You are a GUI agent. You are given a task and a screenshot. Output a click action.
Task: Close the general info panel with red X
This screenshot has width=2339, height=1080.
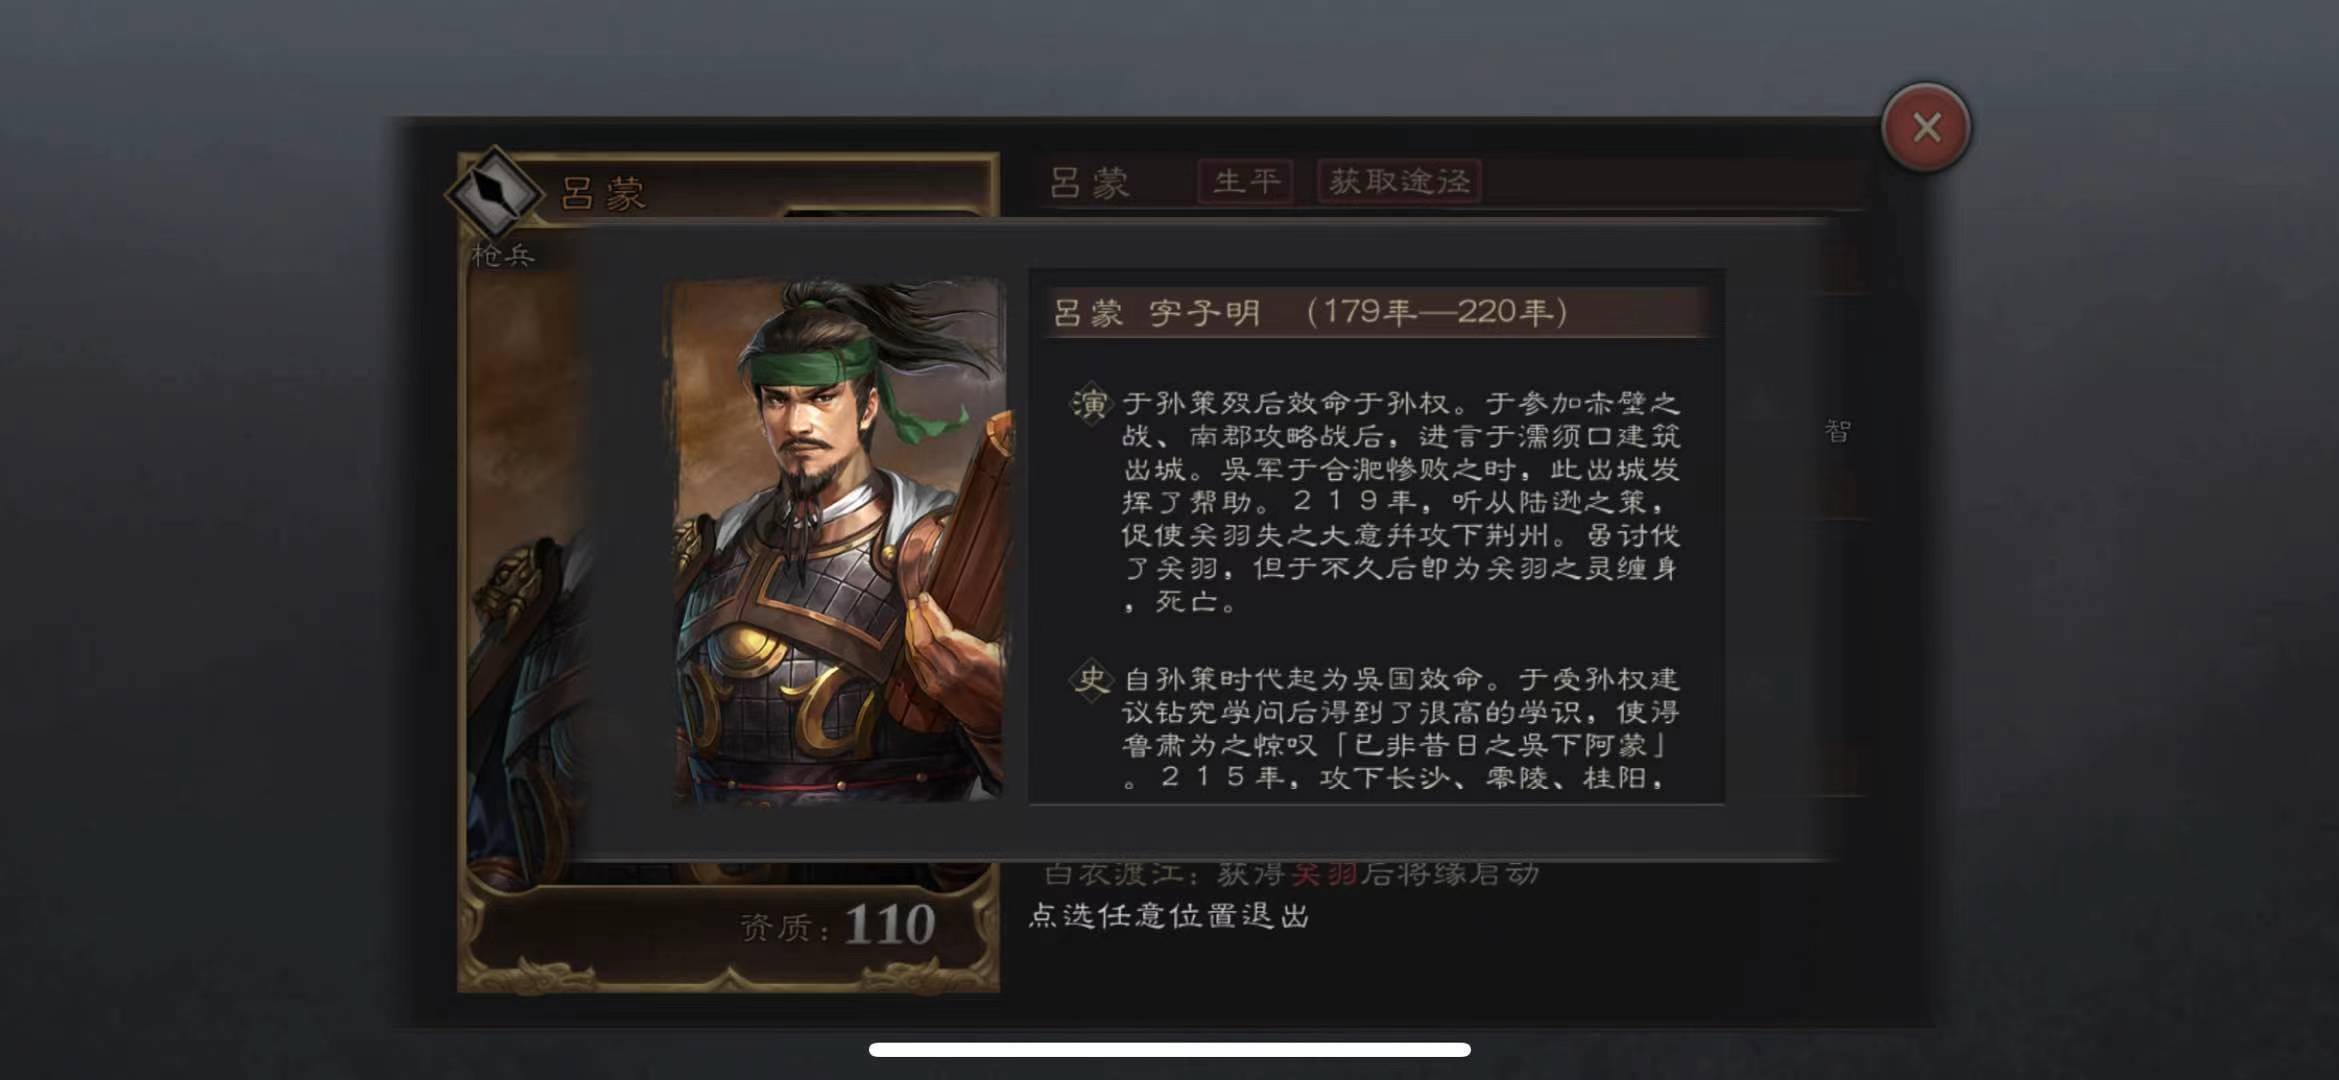point(1925,128)
